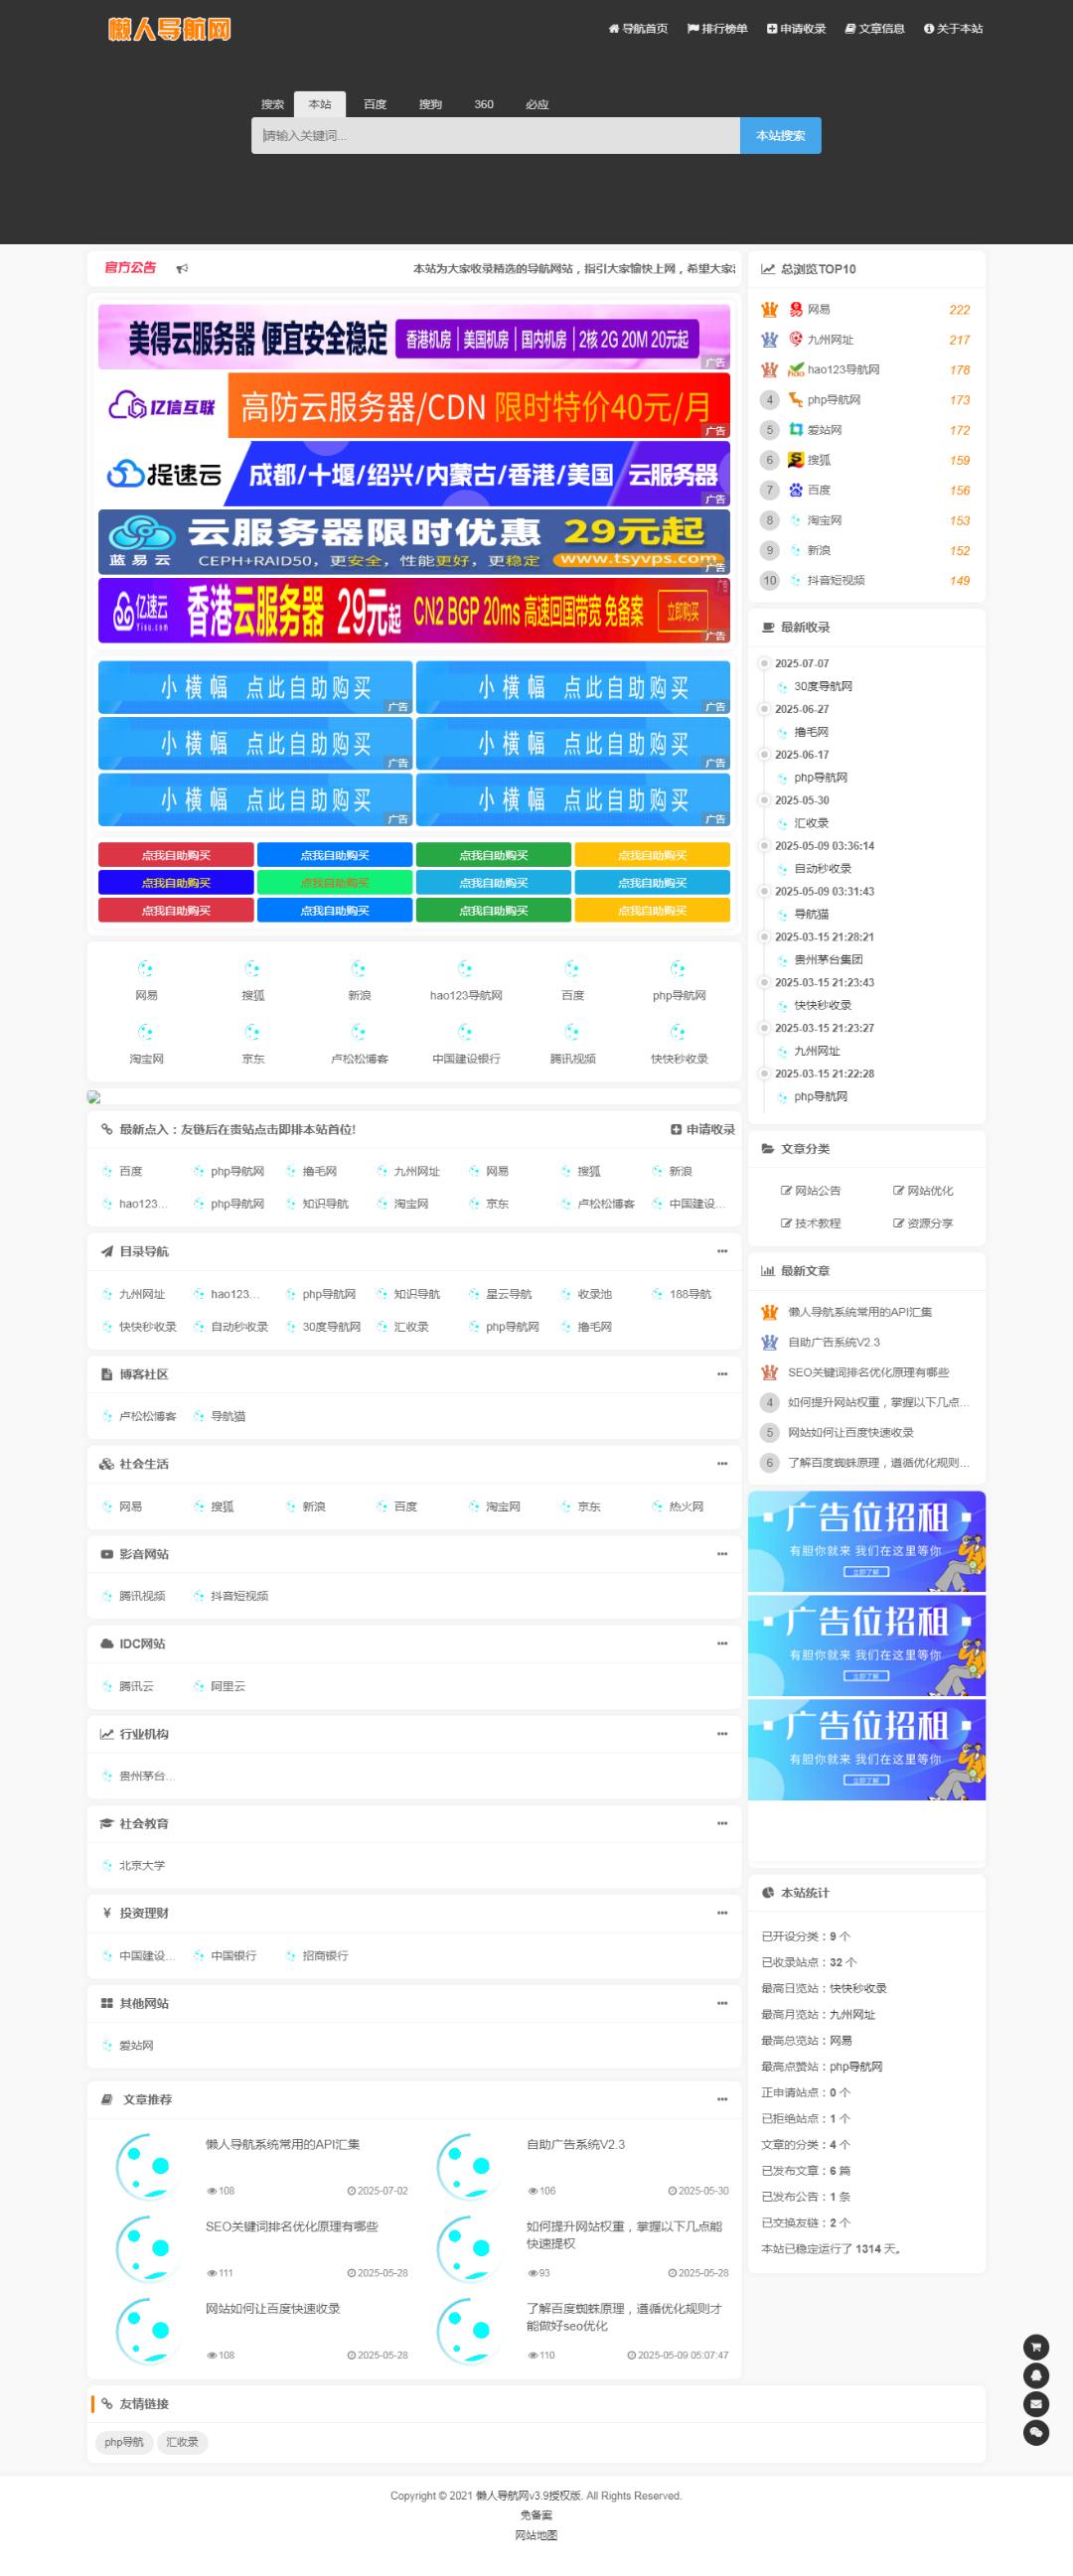Focus the keyword search input field
Screen dimensions: 1073x2576
495,136
